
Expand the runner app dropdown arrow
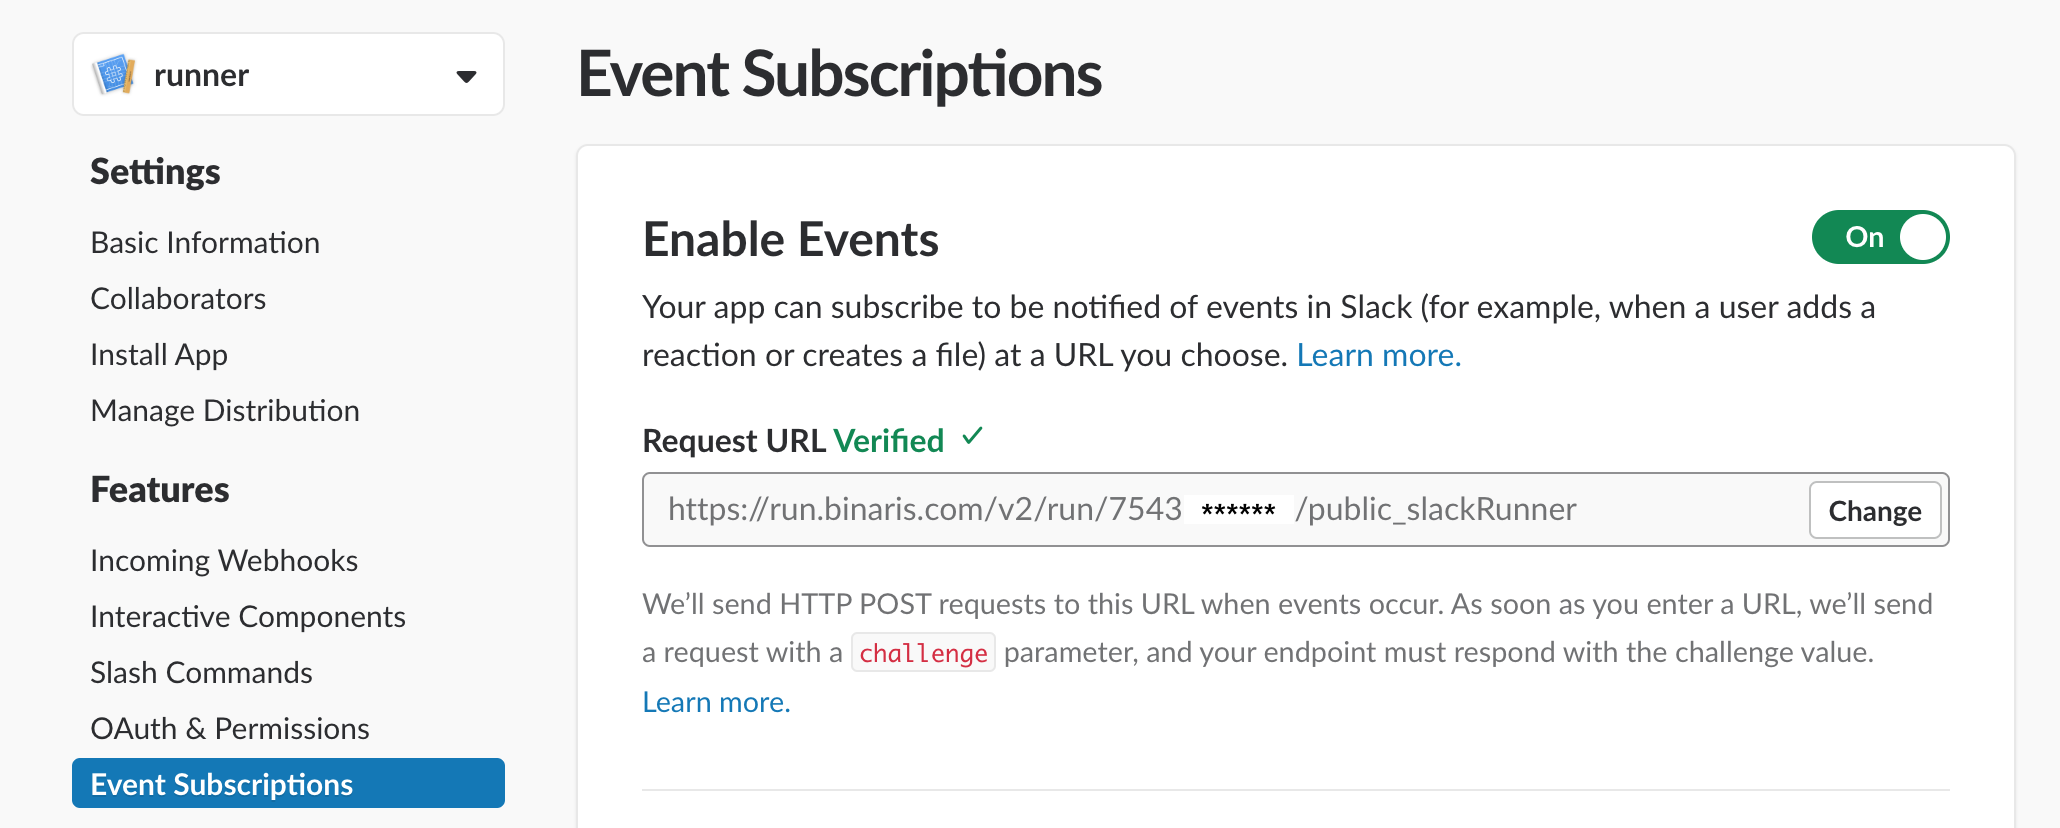(466, 76)
